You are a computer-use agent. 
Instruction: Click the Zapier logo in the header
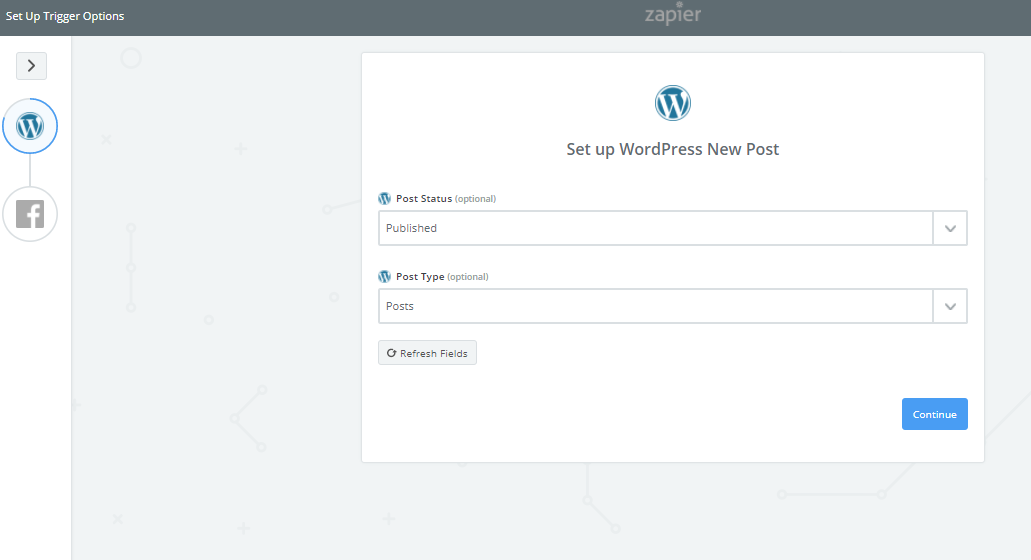pyautogui.click(x=673, y=14)
